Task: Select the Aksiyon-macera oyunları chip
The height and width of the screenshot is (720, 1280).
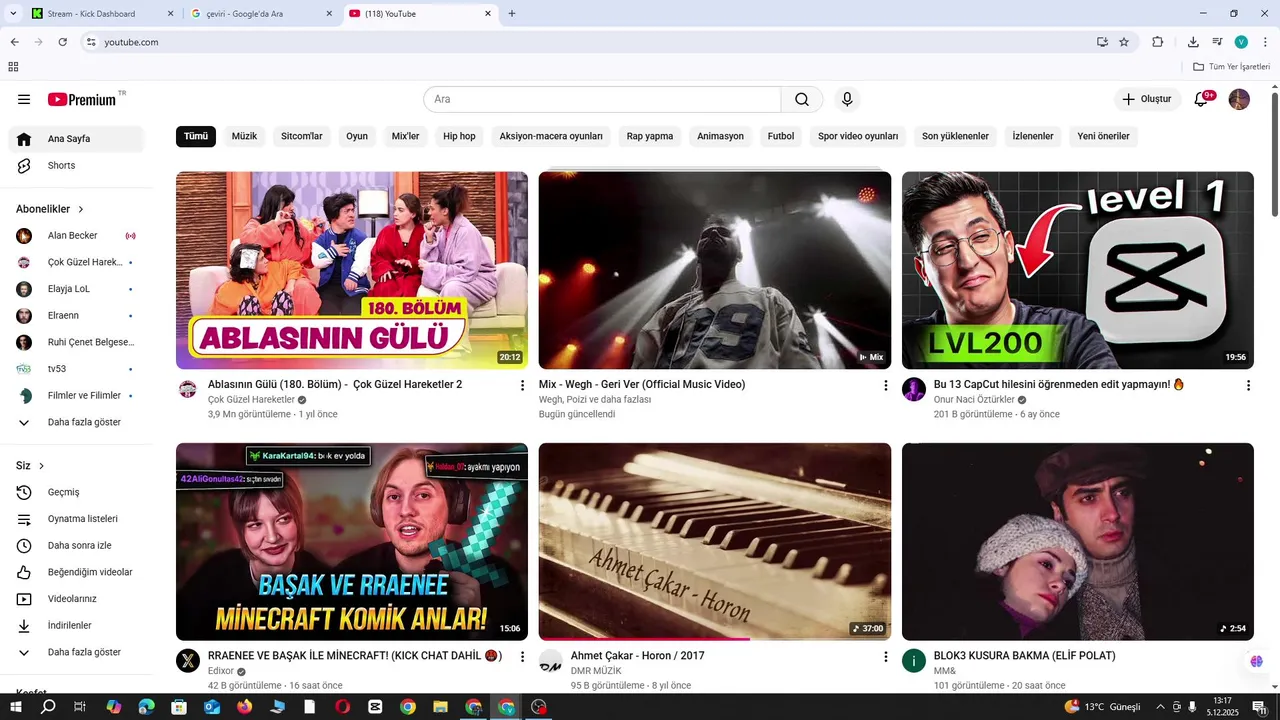Action: point(551,136)
